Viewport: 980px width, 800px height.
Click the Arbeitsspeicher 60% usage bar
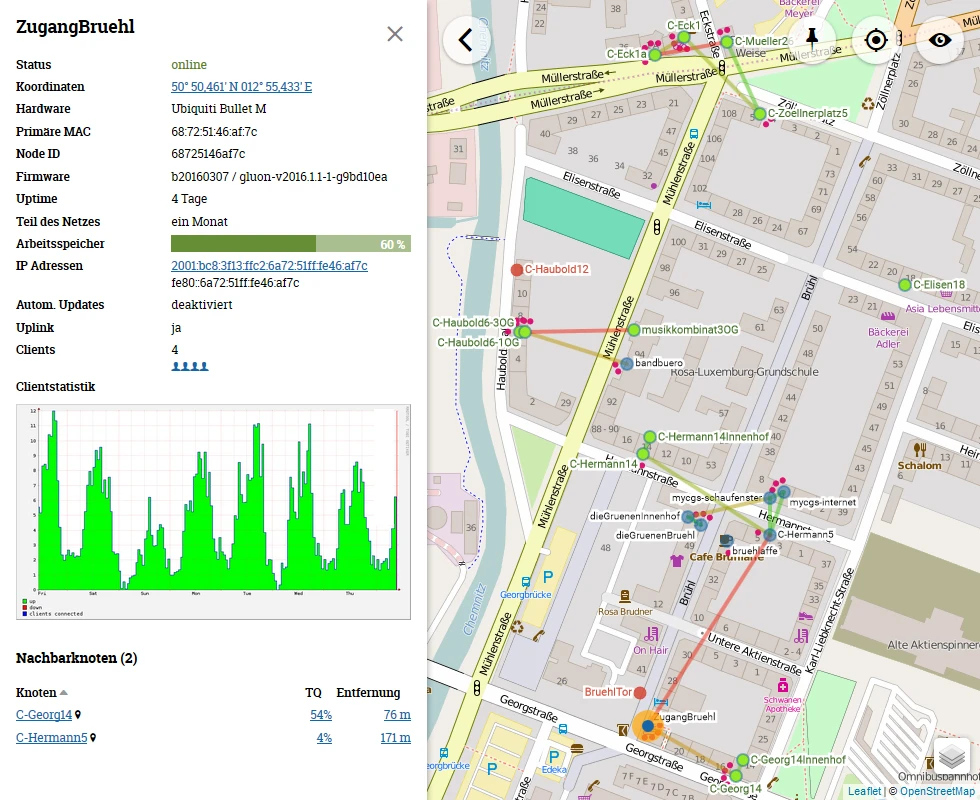click(291, 244)
